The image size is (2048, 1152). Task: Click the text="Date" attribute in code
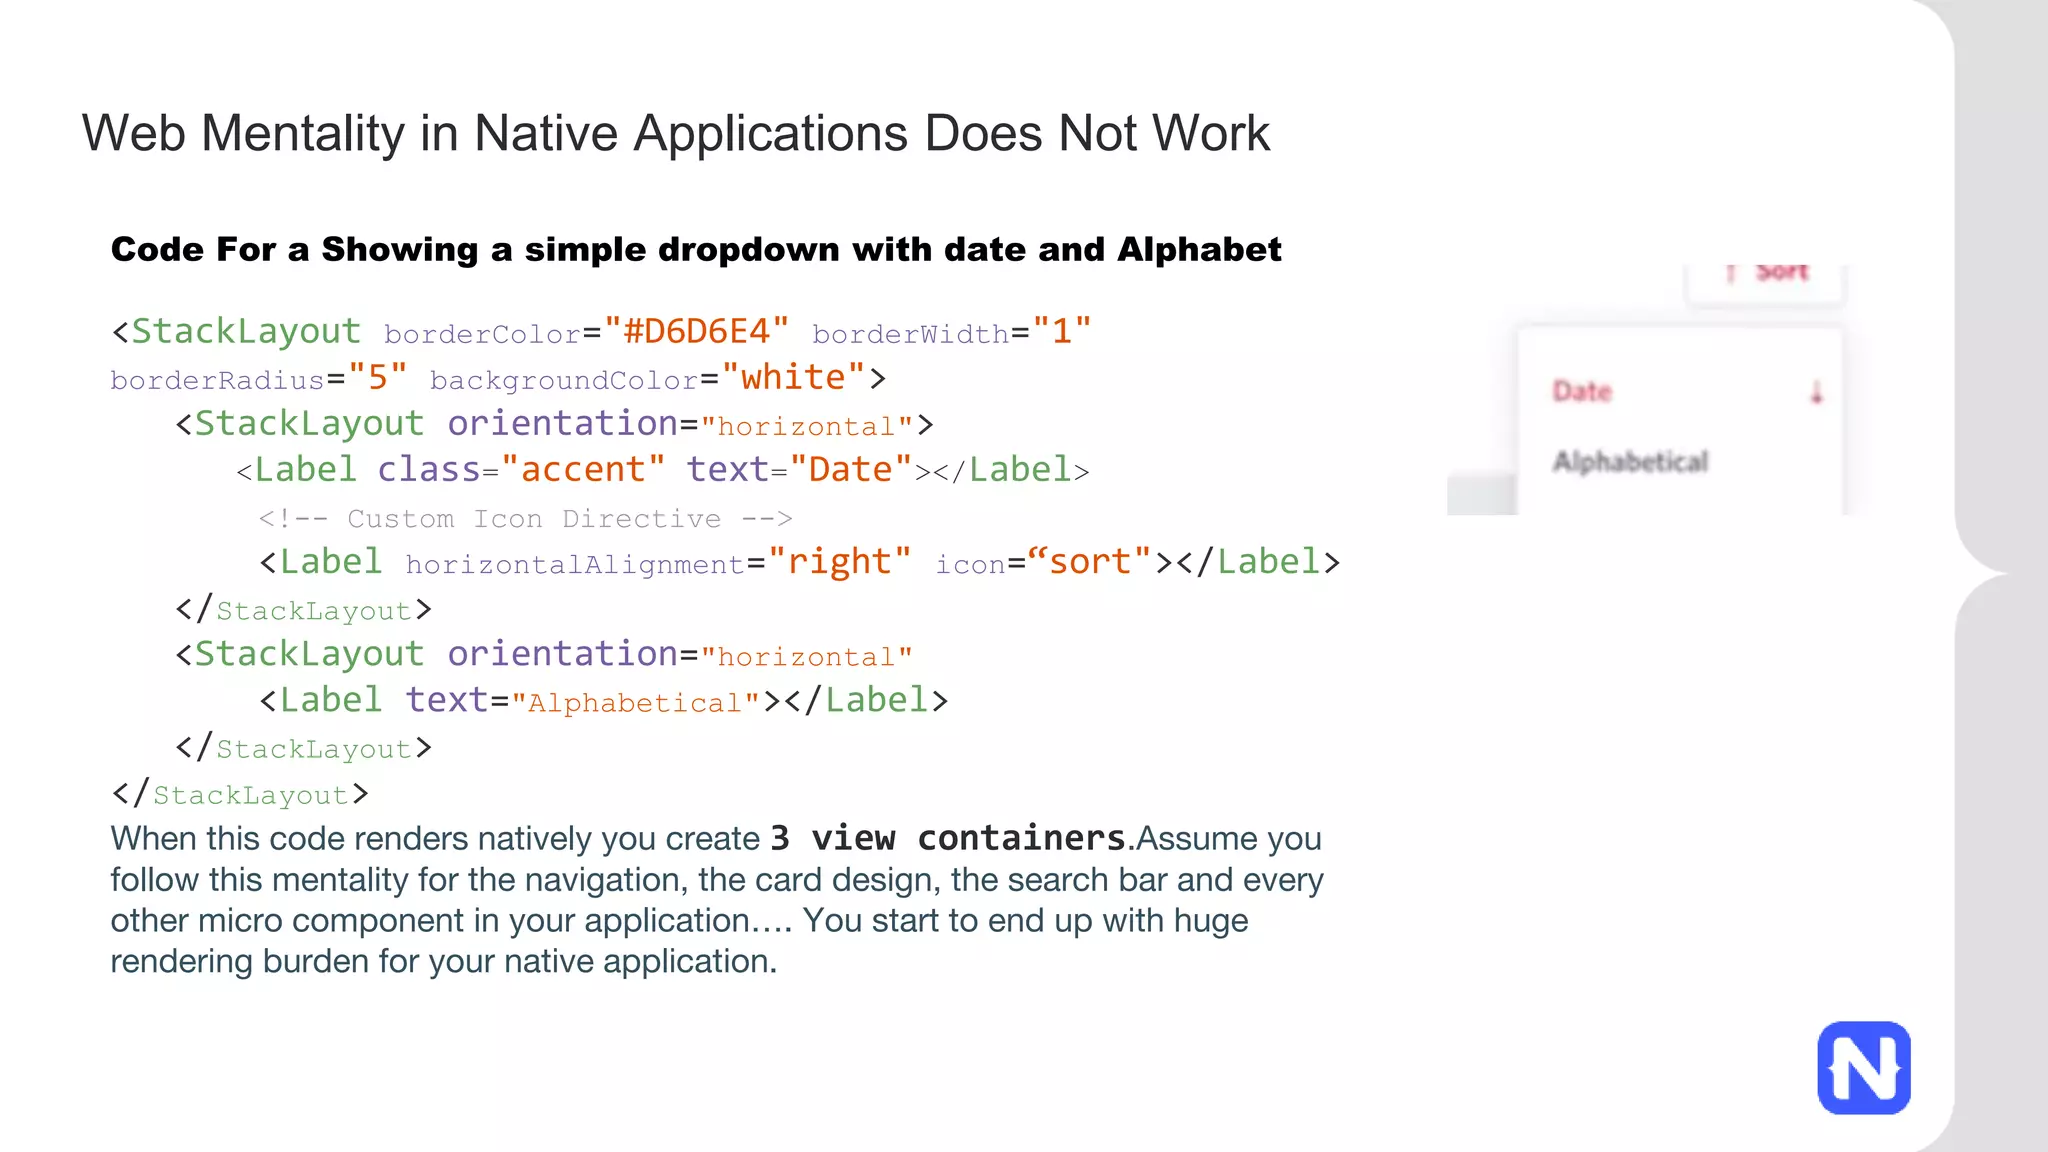point(798,469)
